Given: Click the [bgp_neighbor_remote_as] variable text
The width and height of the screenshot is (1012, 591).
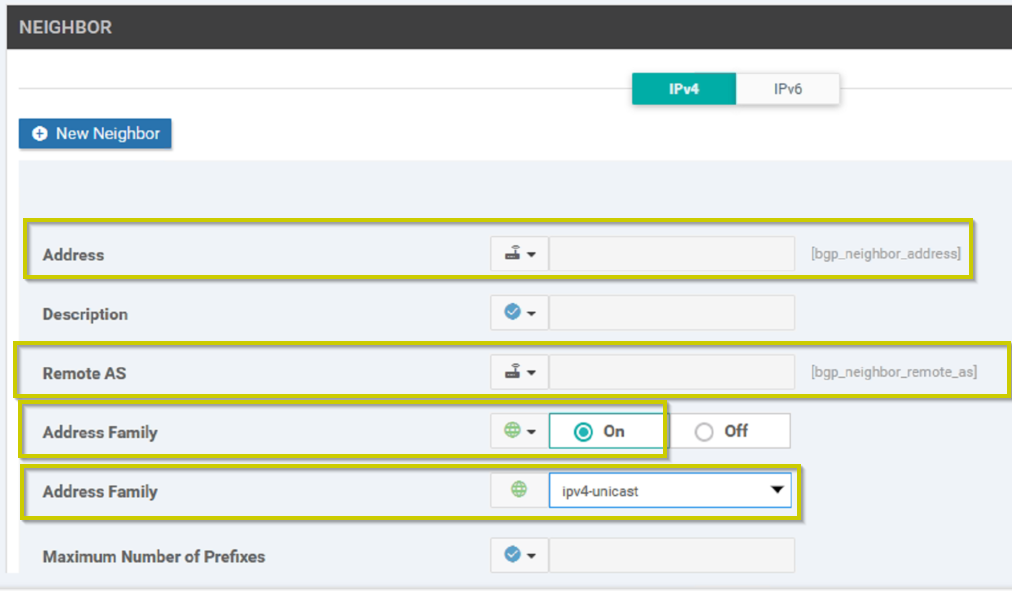Looking at the screenshot, I should click(x=894, y=372).
